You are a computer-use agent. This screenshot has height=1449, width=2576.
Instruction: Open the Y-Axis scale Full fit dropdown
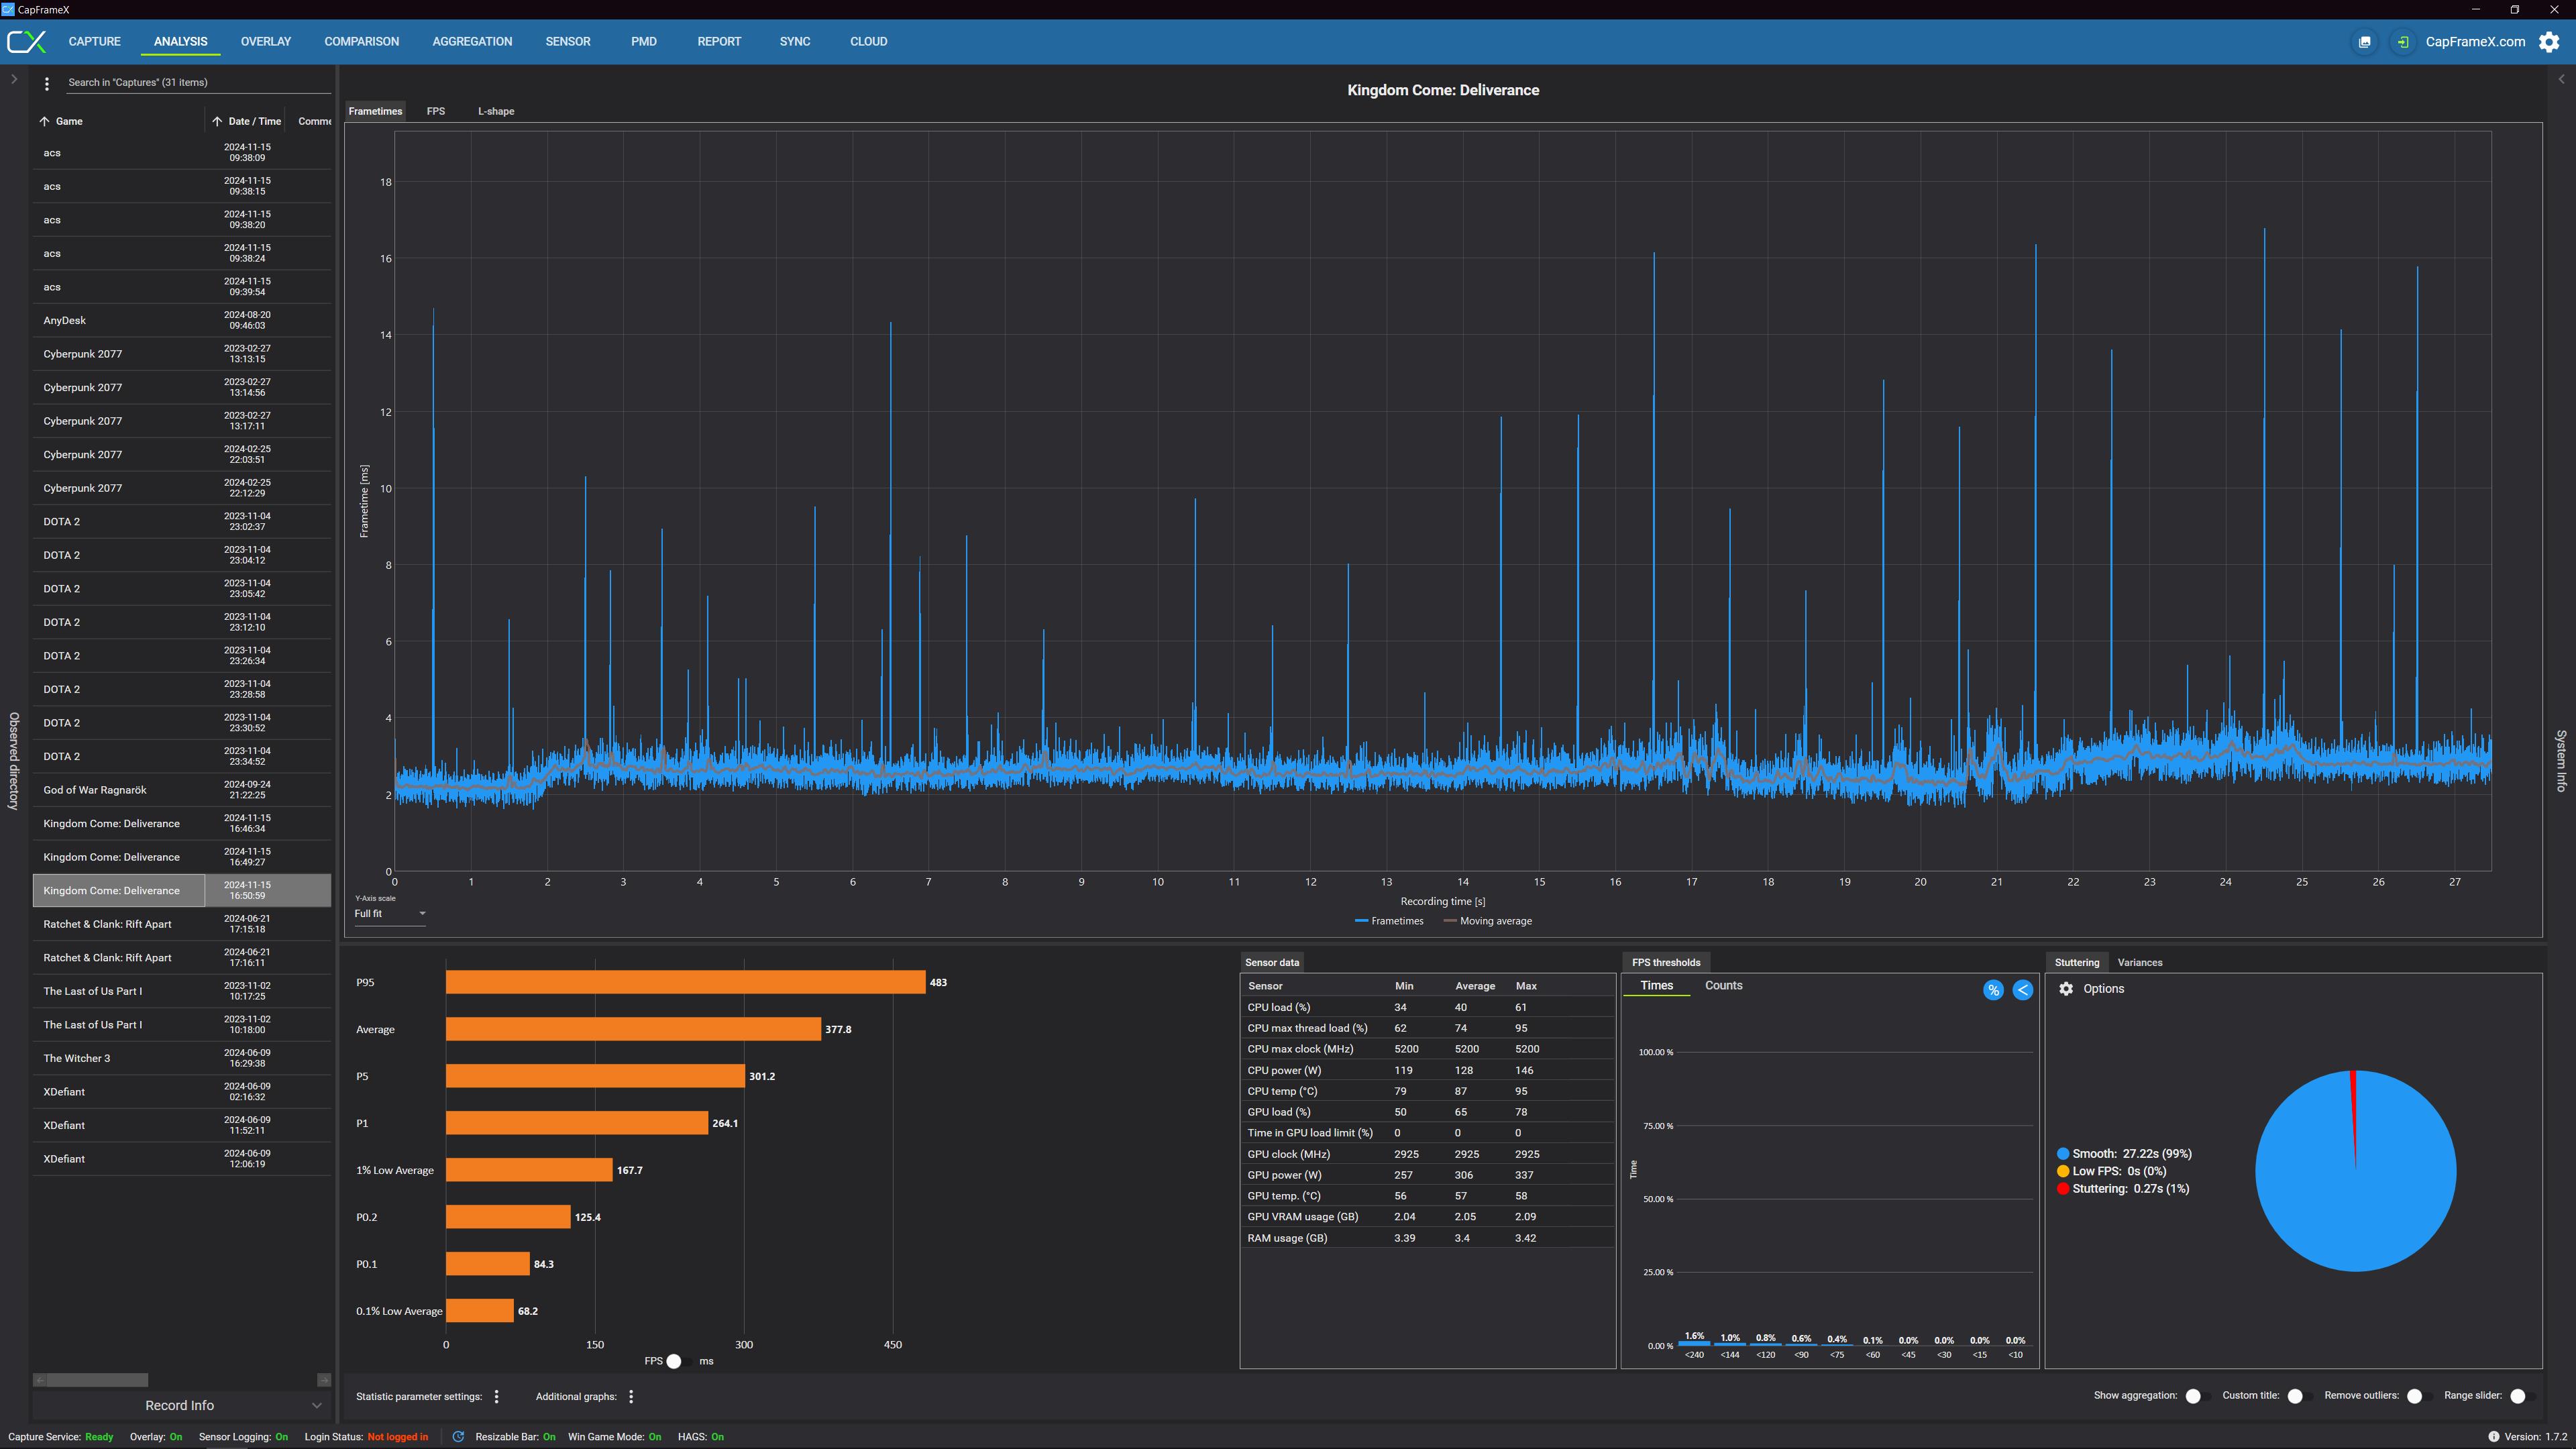[390, 913]
